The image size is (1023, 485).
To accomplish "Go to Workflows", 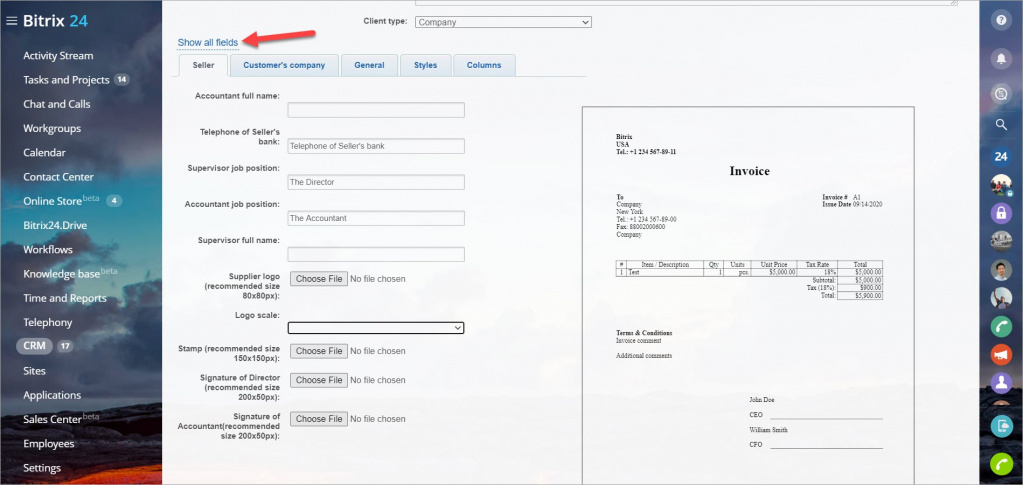I will pyautogui.click(x=48, y=249).
